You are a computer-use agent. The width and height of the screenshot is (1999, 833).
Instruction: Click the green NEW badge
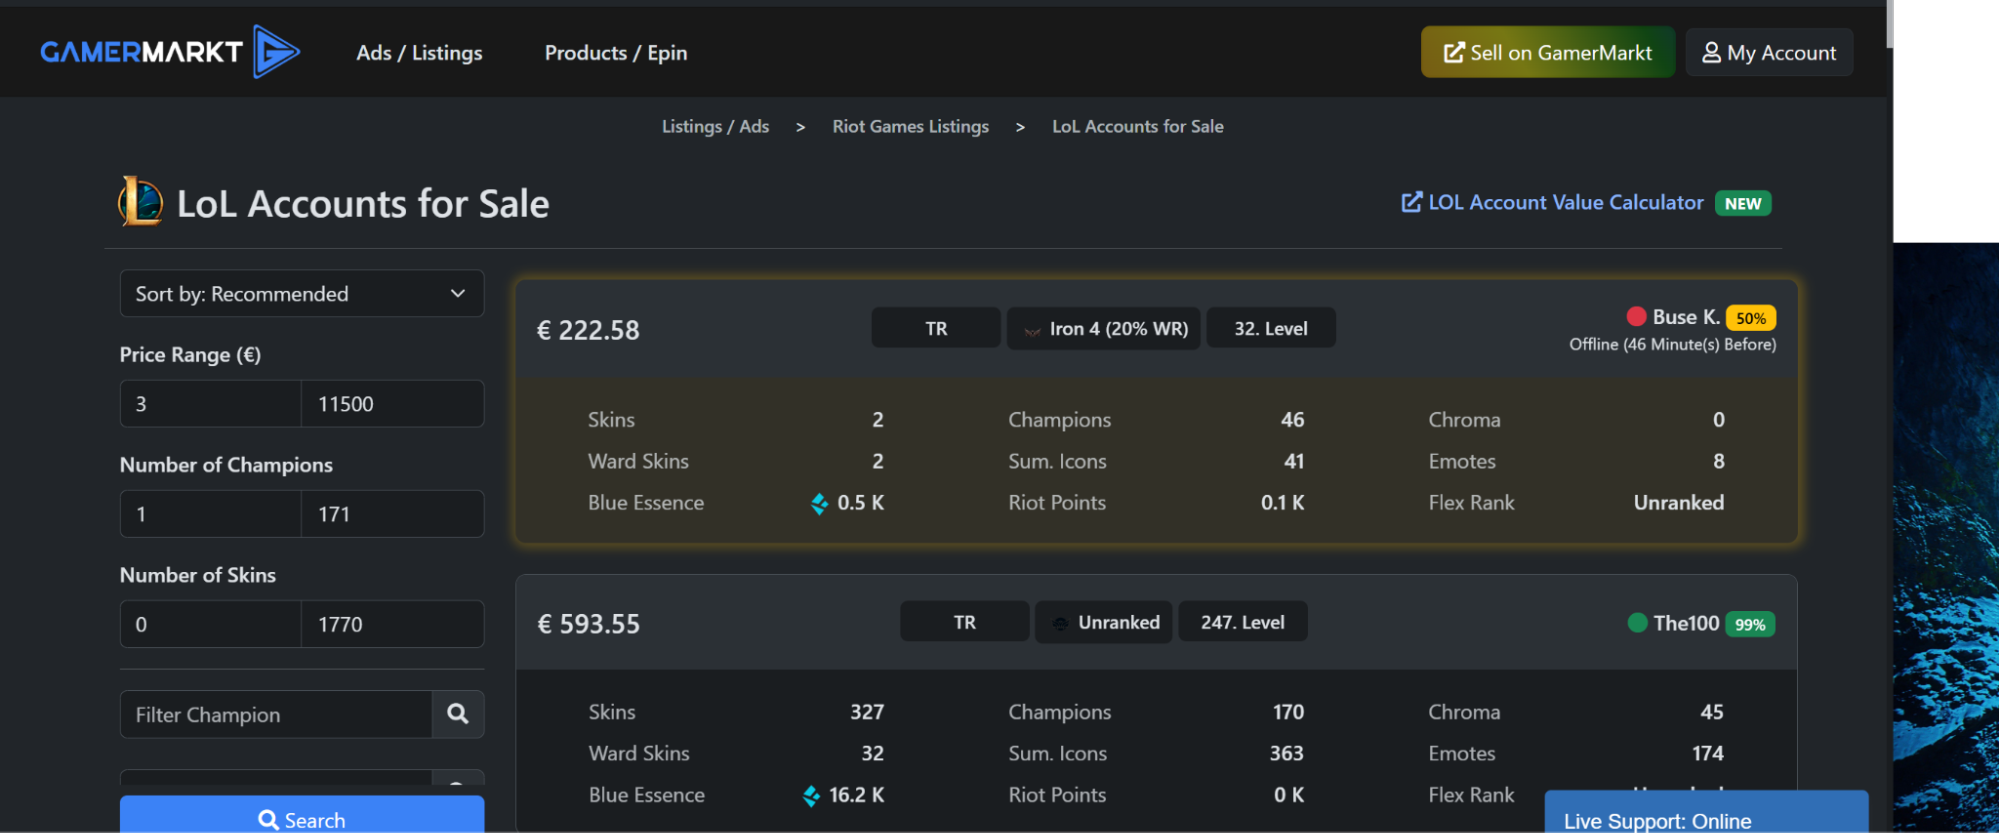coord(1743,203)
